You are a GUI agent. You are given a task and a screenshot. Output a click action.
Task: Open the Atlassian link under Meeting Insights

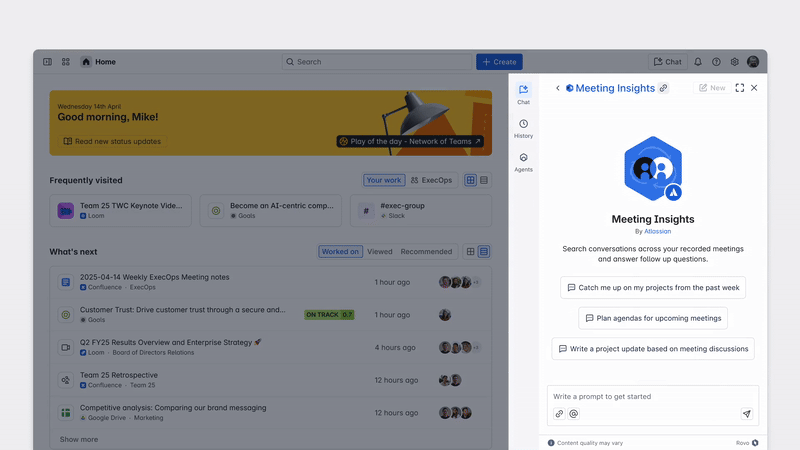[x=658, y=231]
